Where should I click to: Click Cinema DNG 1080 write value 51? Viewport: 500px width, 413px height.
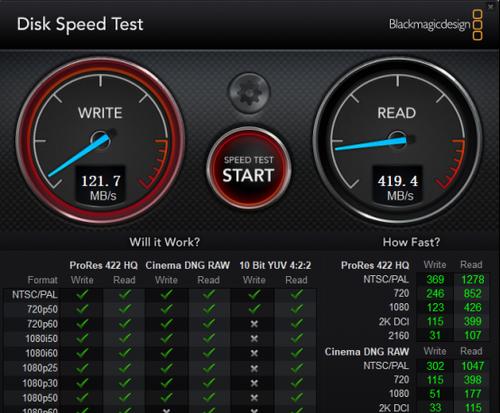click(x=435, y=394)
